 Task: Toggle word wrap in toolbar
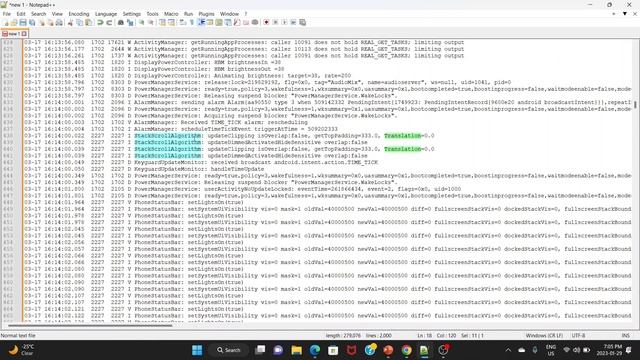click(182, 22)
